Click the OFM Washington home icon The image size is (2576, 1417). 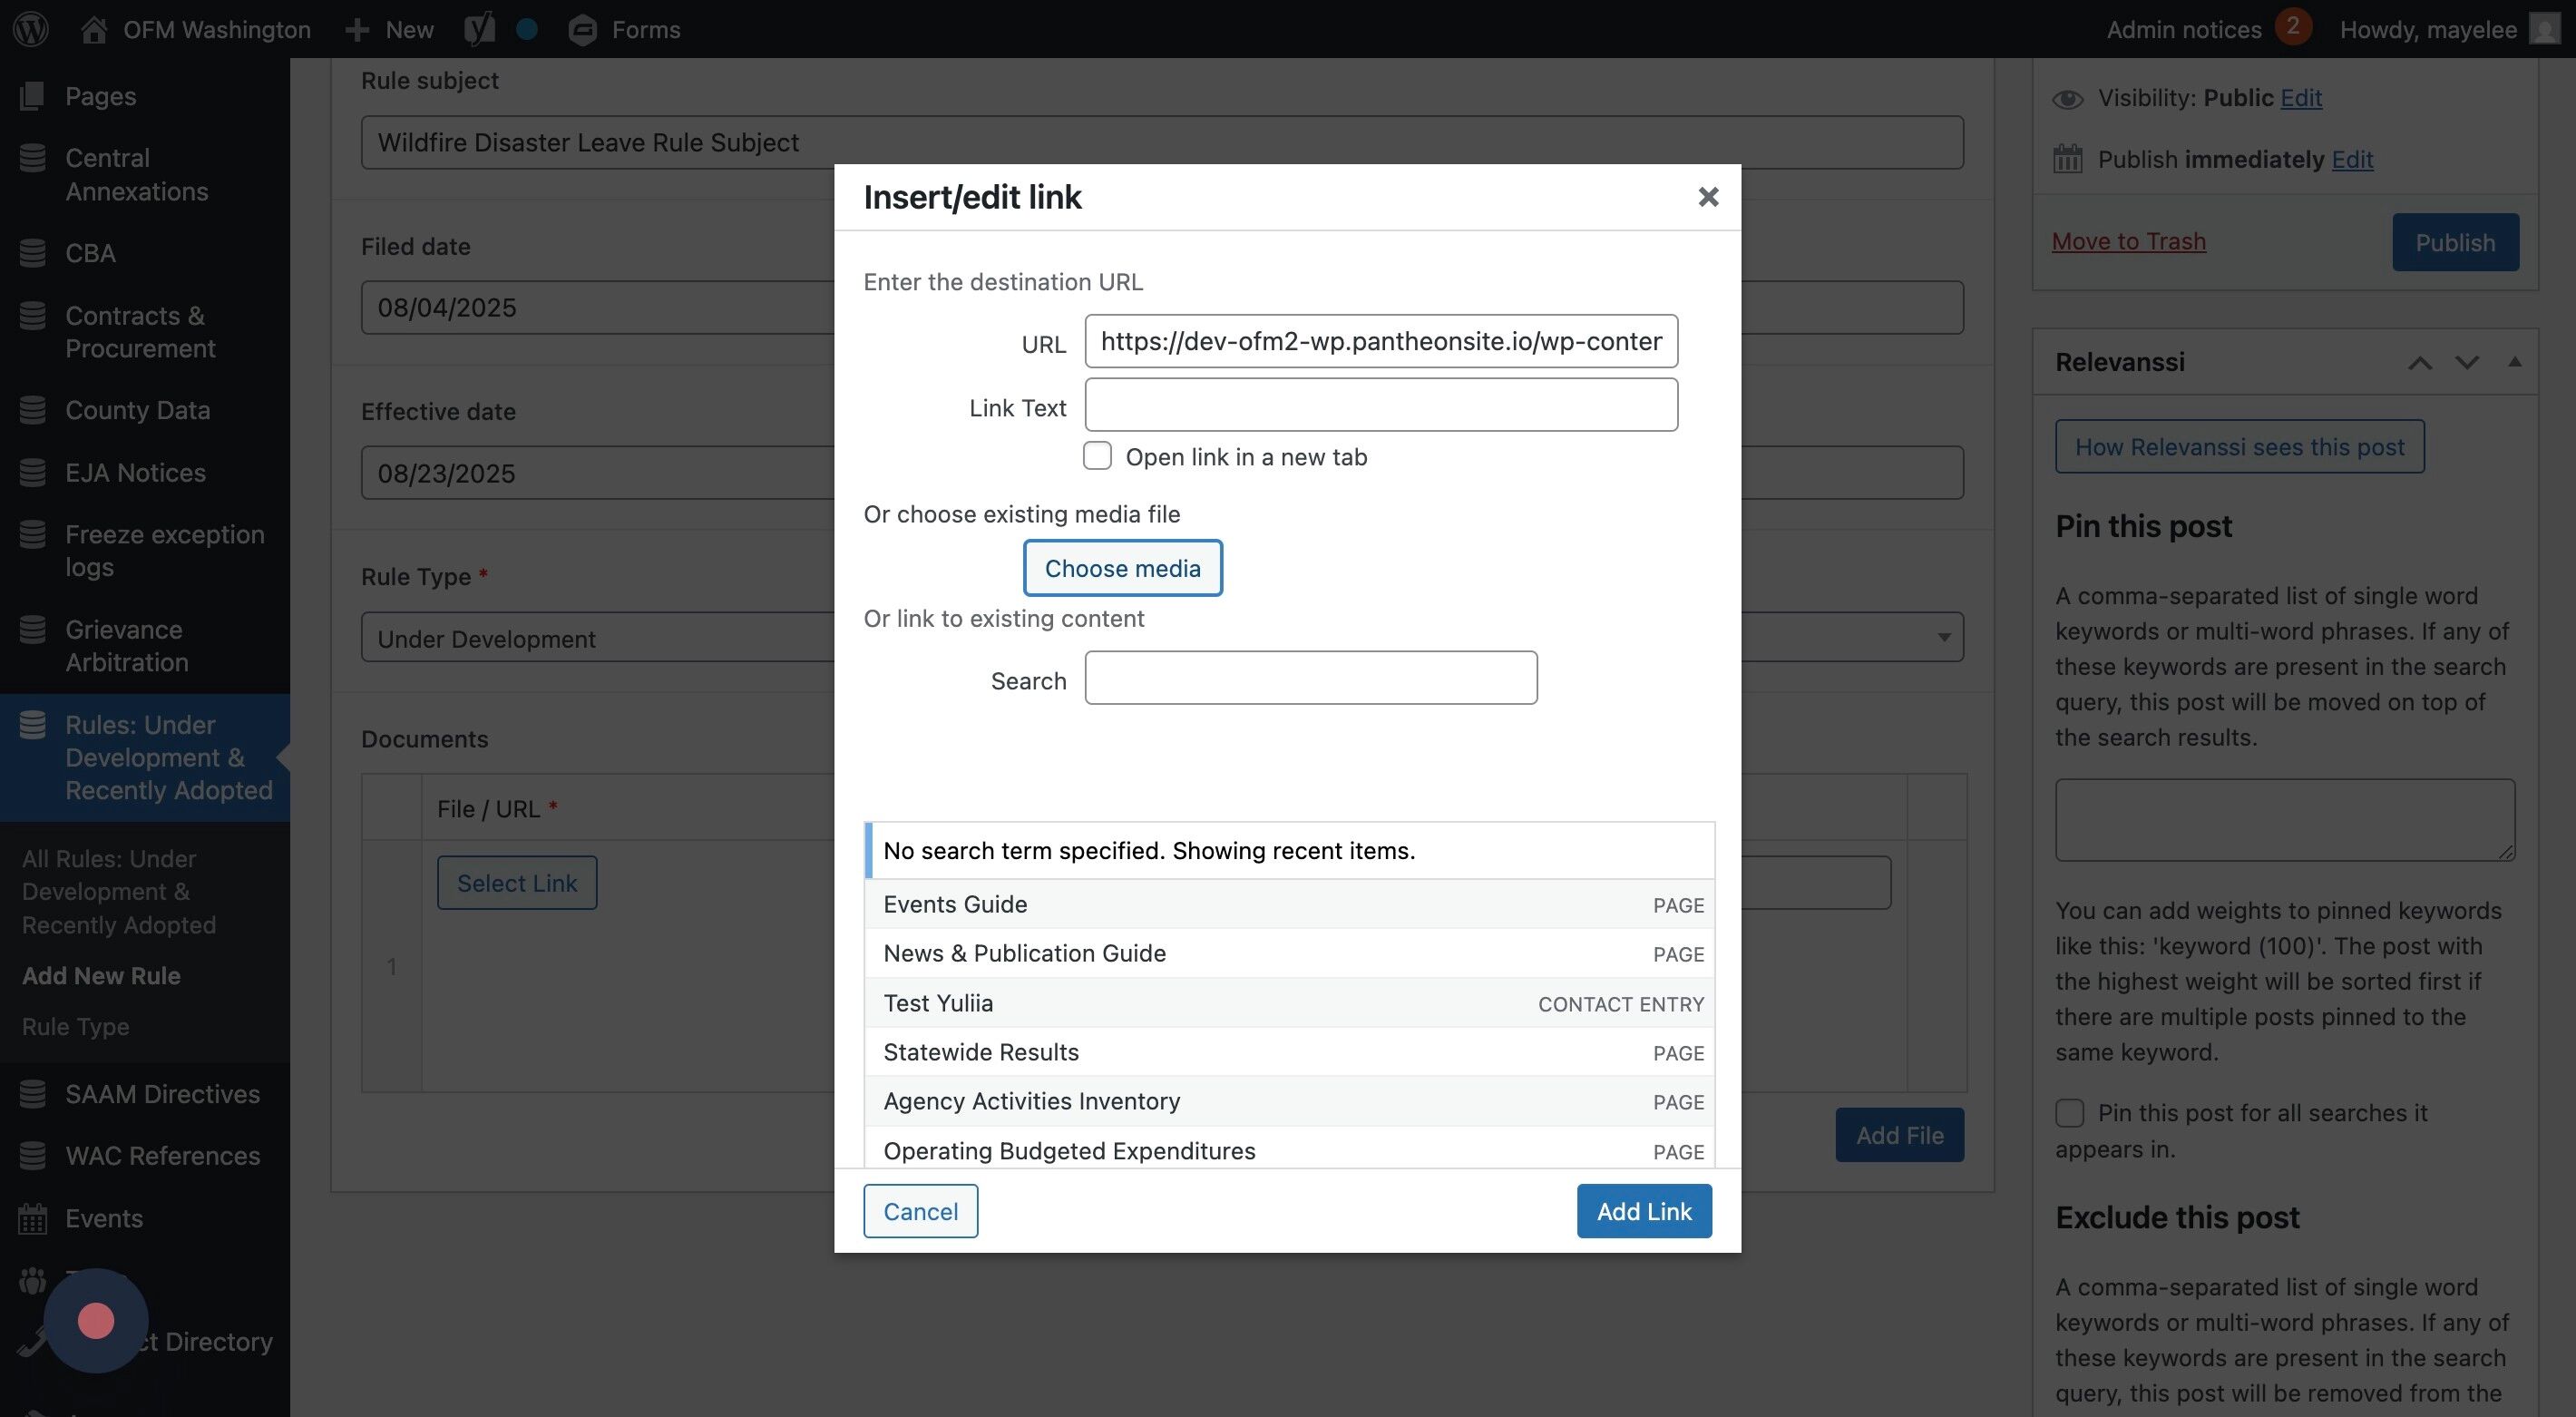(94, 29)
